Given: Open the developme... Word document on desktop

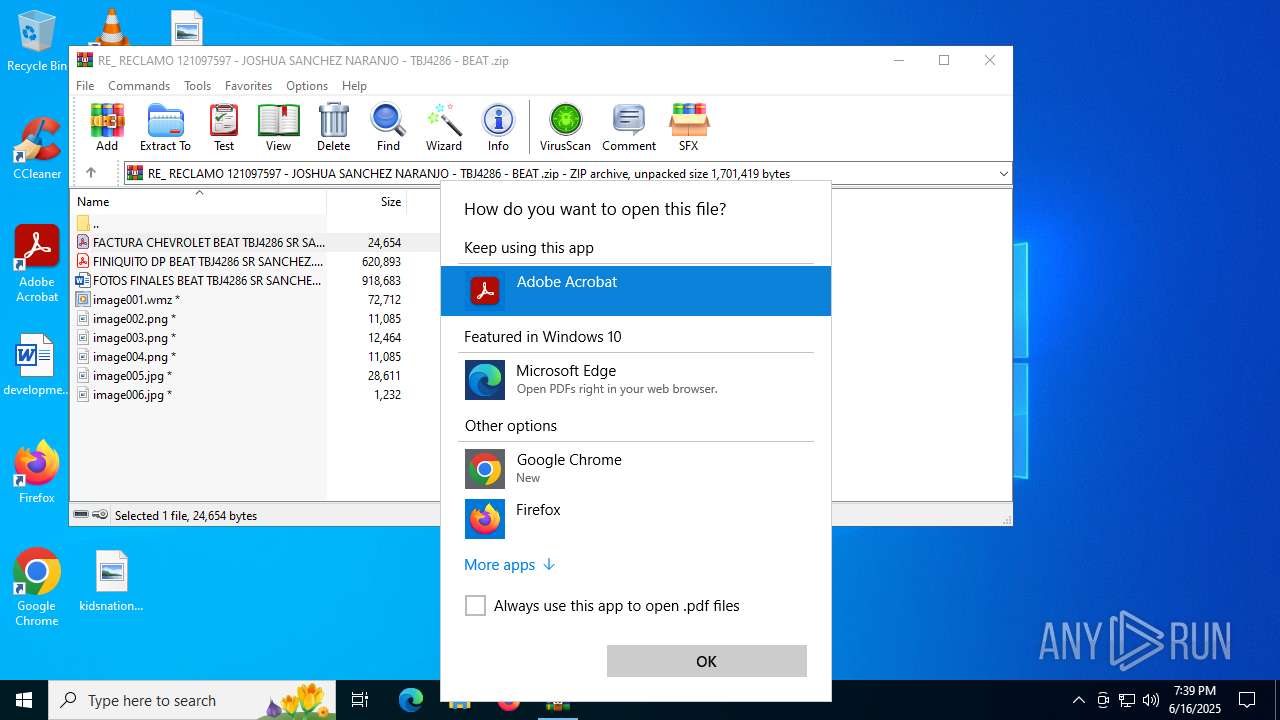Looking at the screenshot, I should tap(37, 365).
